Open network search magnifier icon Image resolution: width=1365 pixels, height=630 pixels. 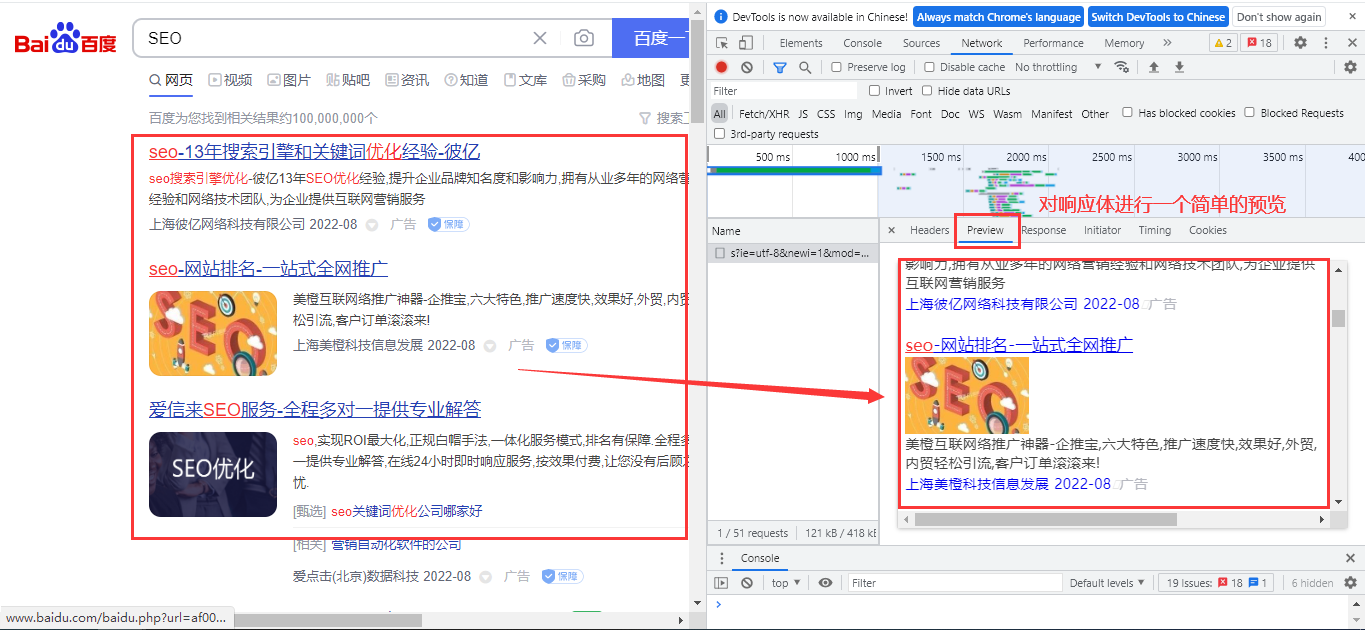[x=805, y=67]
